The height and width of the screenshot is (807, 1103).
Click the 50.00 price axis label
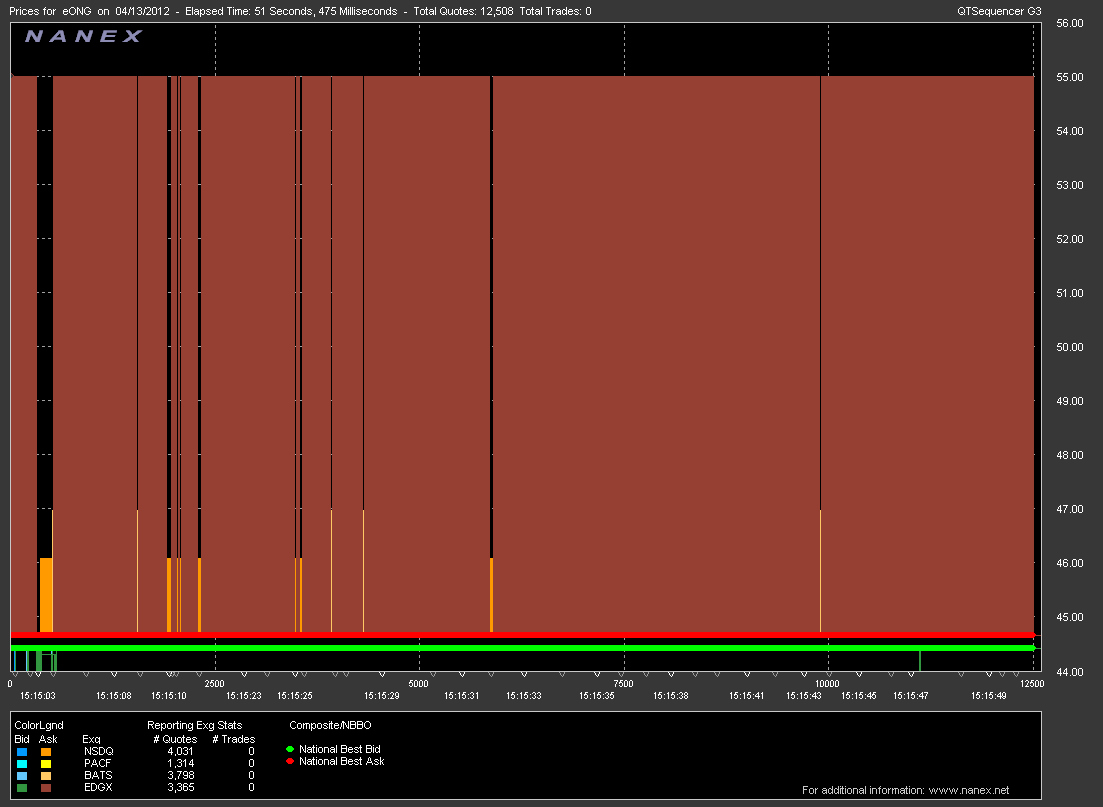pyautogui.click(x=1069, y=348)
